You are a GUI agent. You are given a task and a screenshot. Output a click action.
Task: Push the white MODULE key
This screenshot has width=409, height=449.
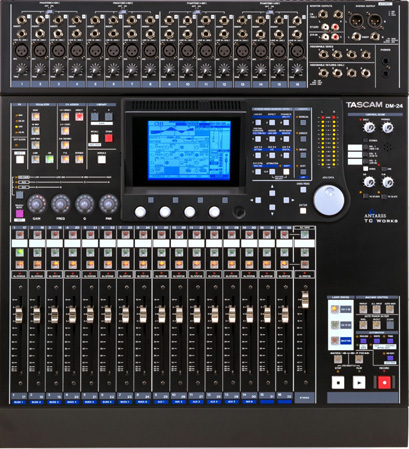102,159
